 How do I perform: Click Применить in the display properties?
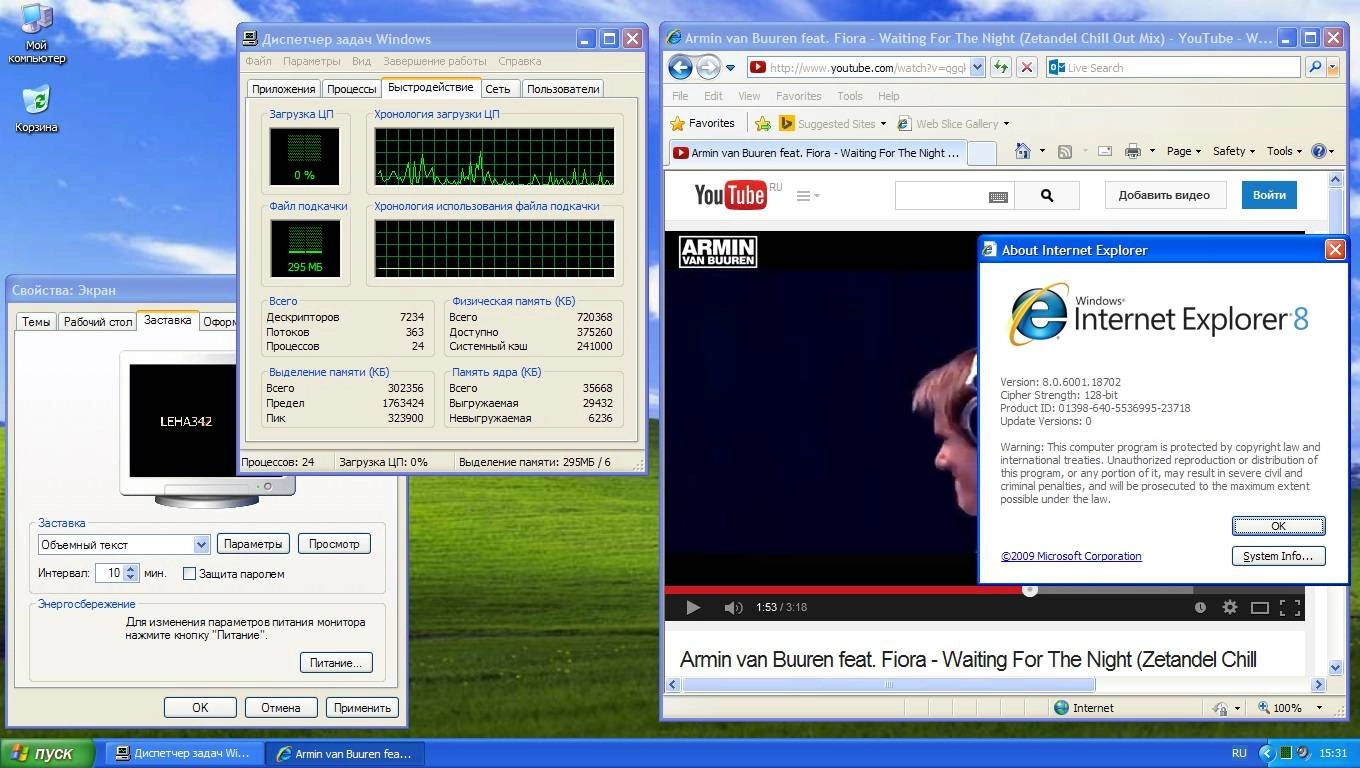(362, 708)
